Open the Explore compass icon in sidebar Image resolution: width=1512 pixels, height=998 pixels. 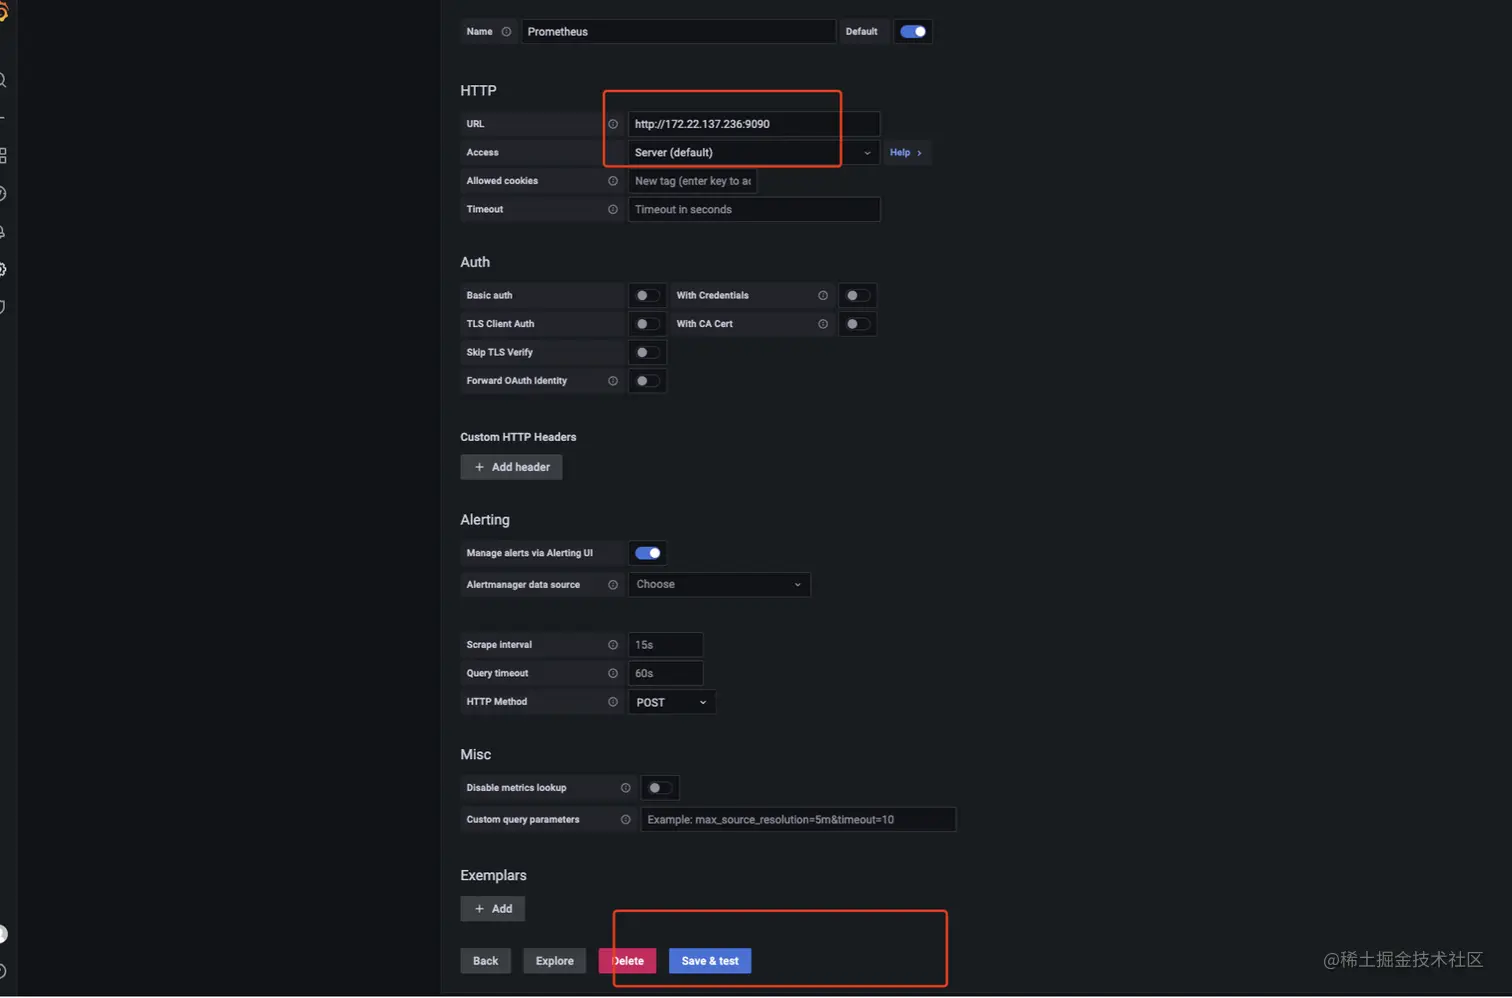tap(3, 193)
